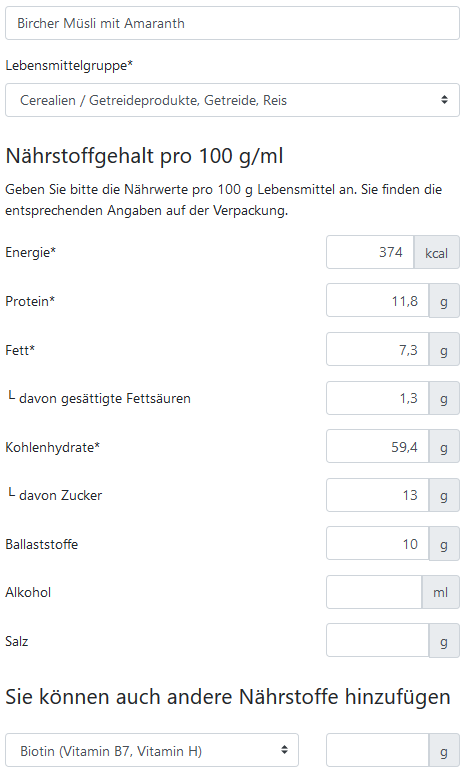Click the g unit label next to Protein
476x770 pixels.
[444, 301]
